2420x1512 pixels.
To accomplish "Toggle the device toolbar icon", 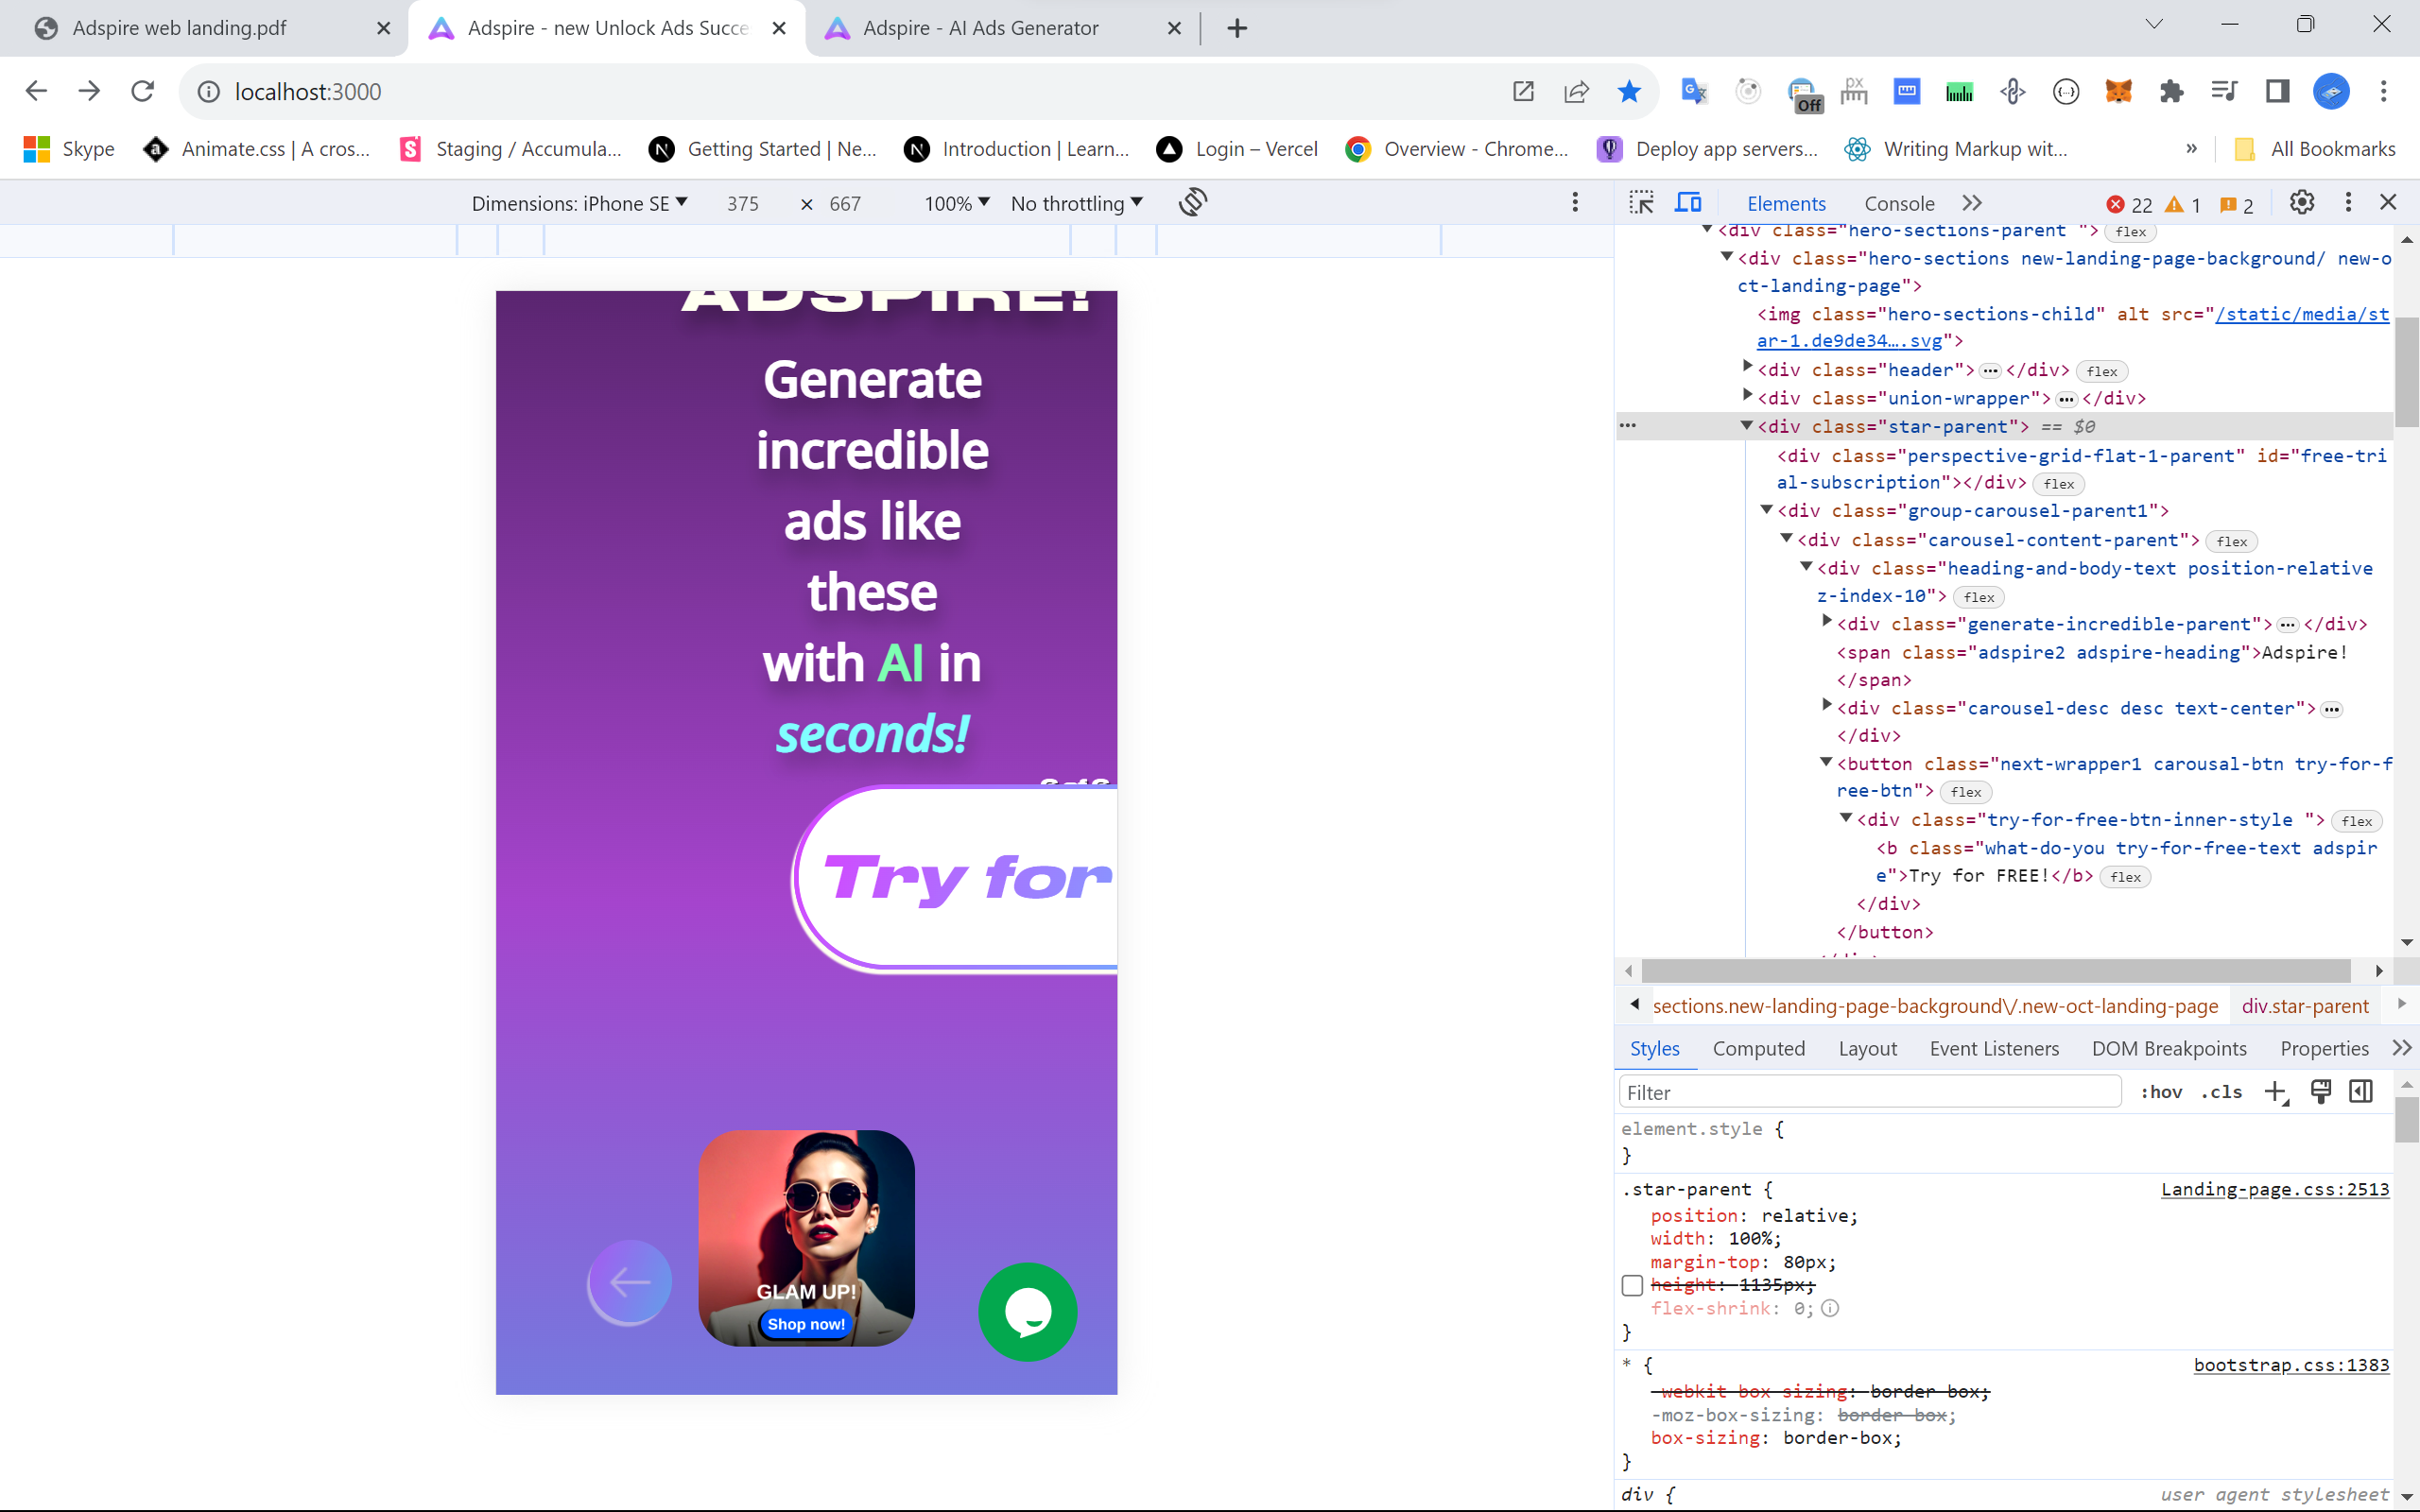I will pyautogui.click(x=1688, y=203).
